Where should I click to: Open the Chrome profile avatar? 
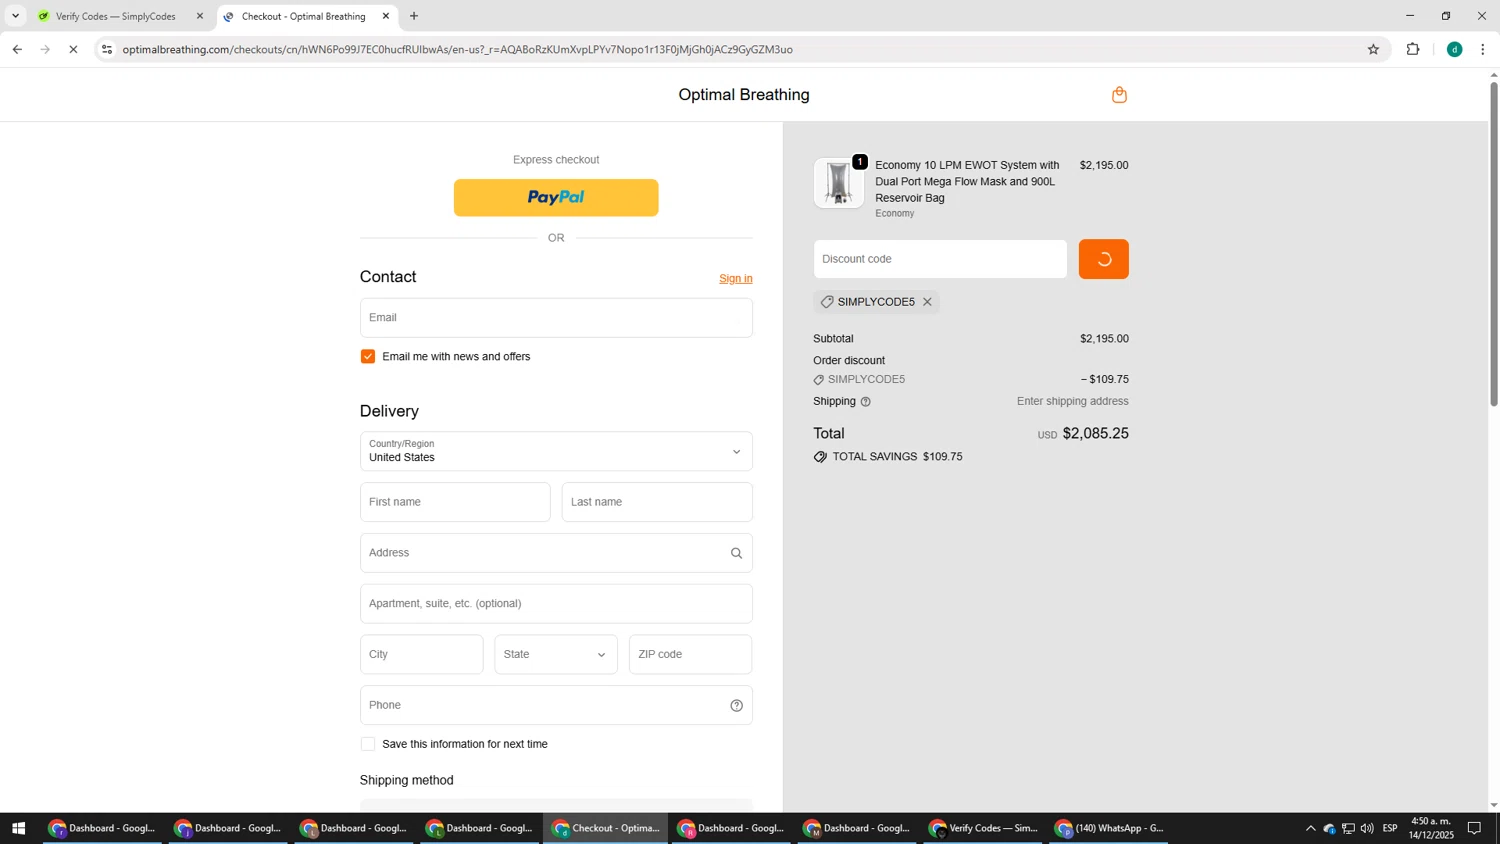[1454, 49]
